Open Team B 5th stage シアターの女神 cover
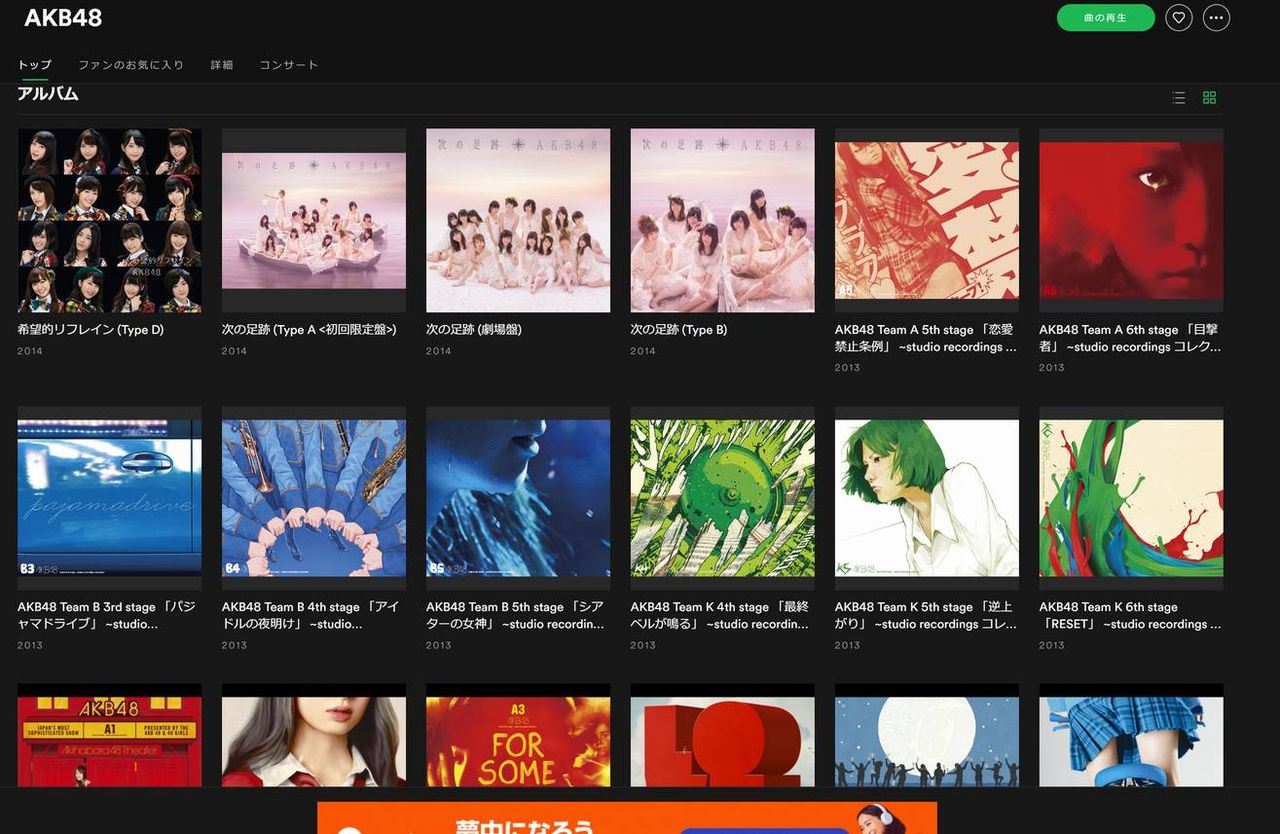The height and width of the screenshot is (834, 1280). point(518,498)
